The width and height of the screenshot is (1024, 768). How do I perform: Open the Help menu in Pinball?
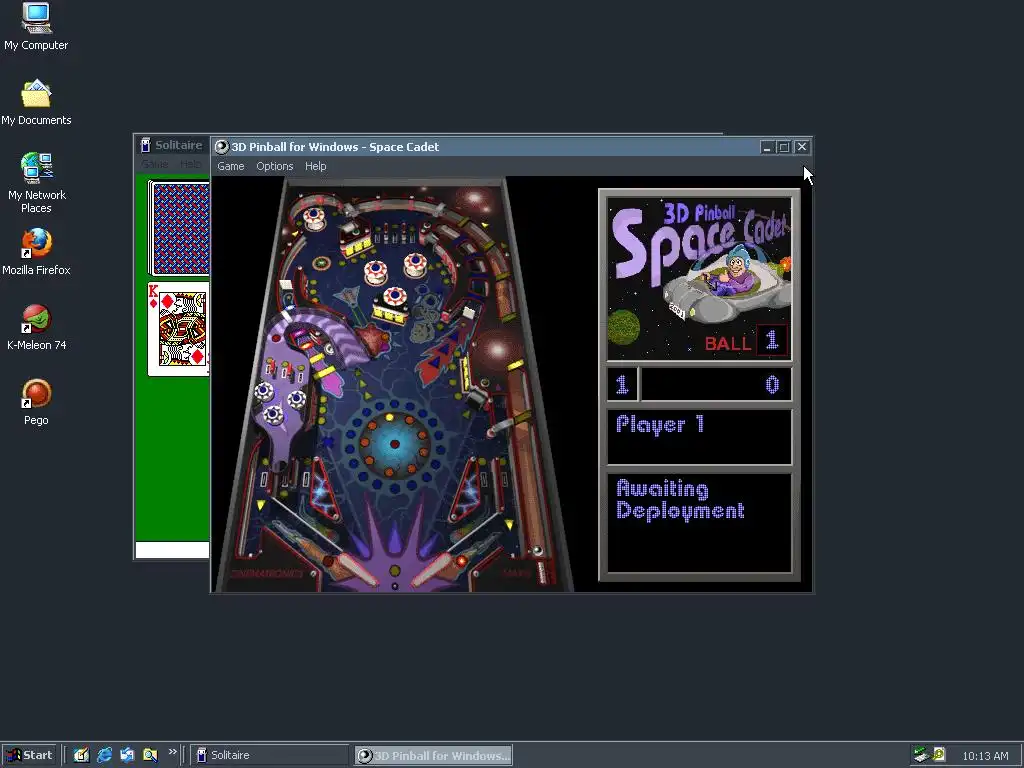pos(315,166)
